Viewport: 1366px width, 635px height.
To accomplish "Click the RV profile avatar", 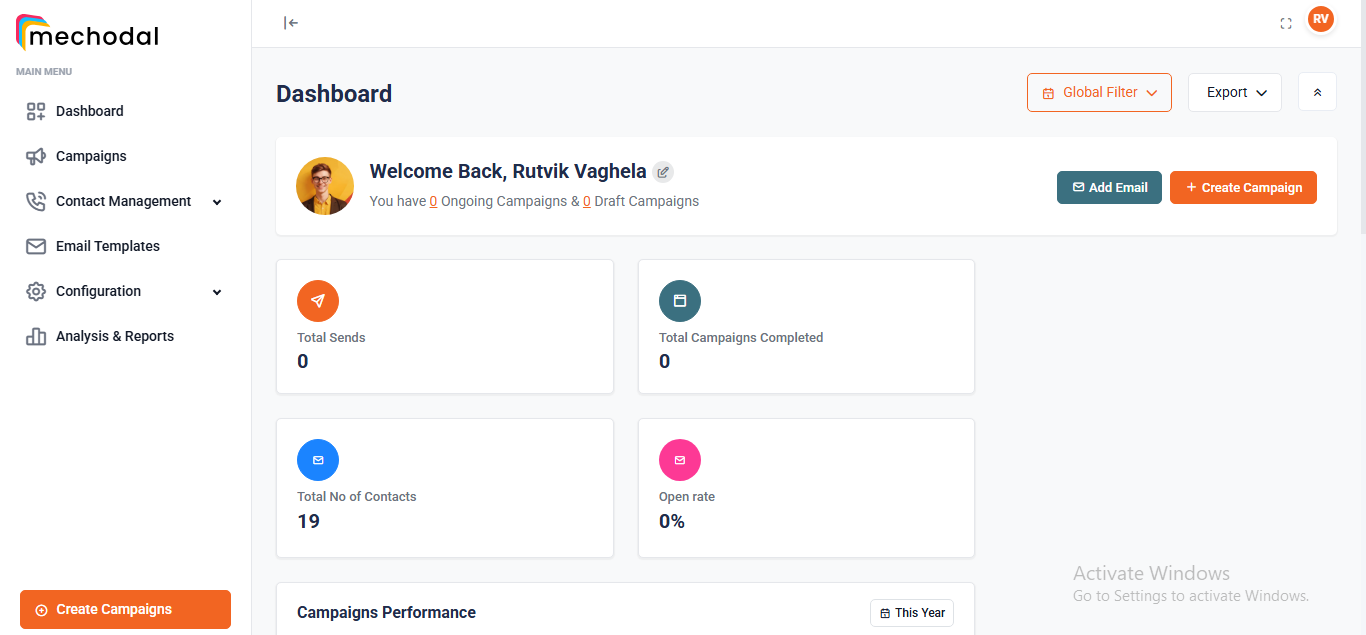I will click(x=1320, y=18).
